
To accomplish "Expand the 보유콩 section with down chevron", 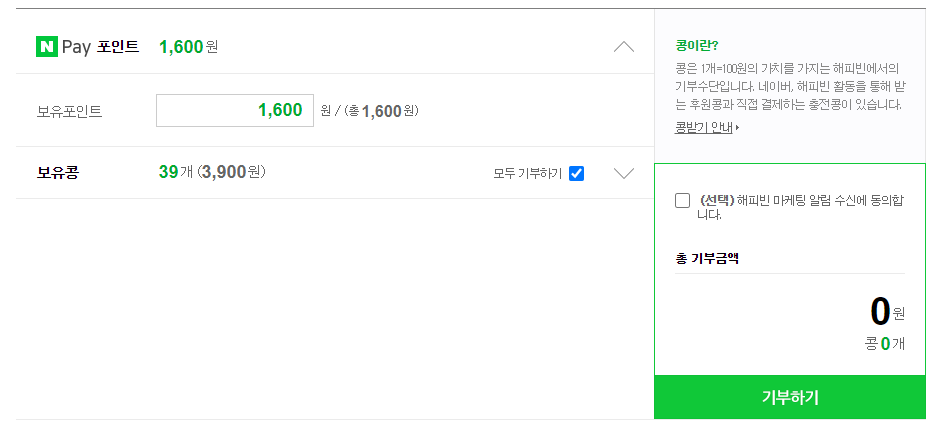I will click(624, 173).
